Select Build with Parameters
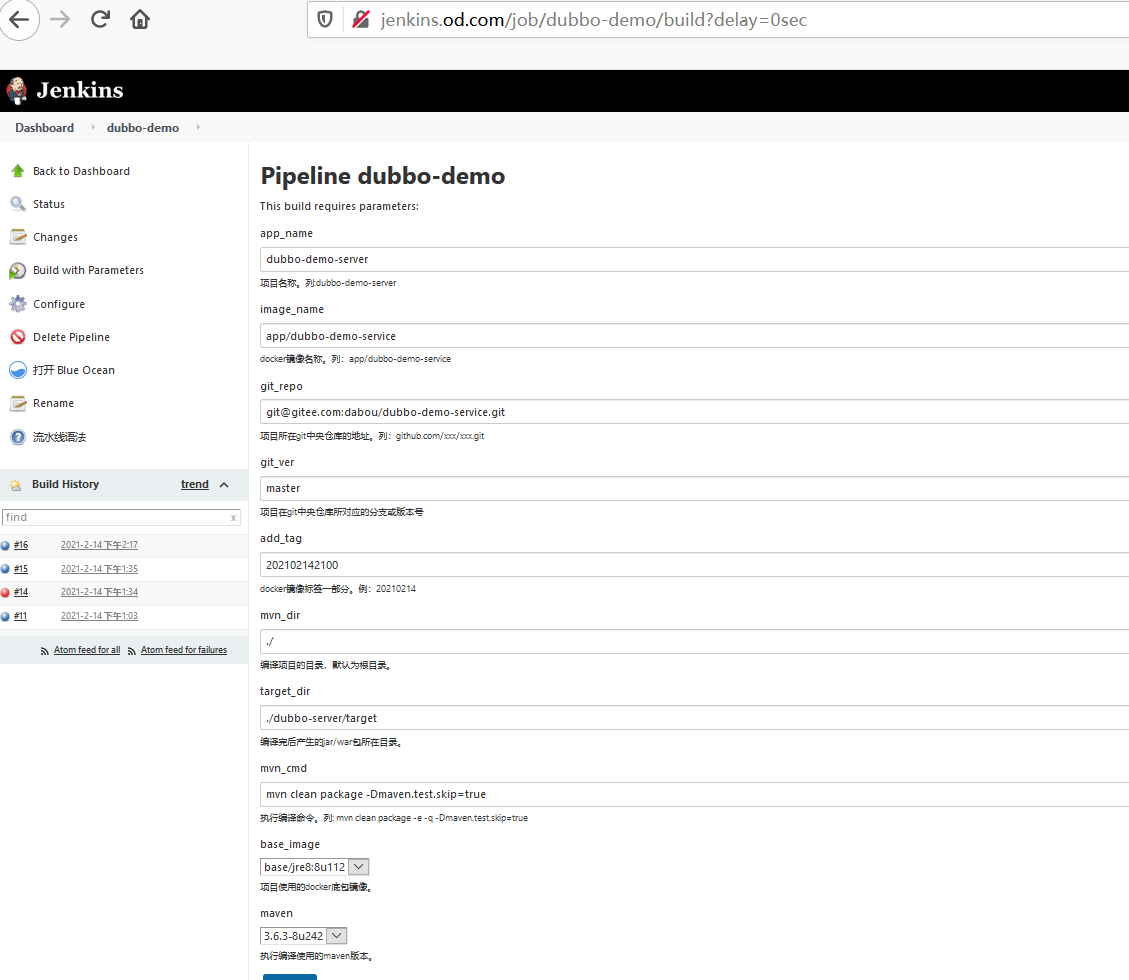Screen dimensions: 1129x980 point(89,271)
